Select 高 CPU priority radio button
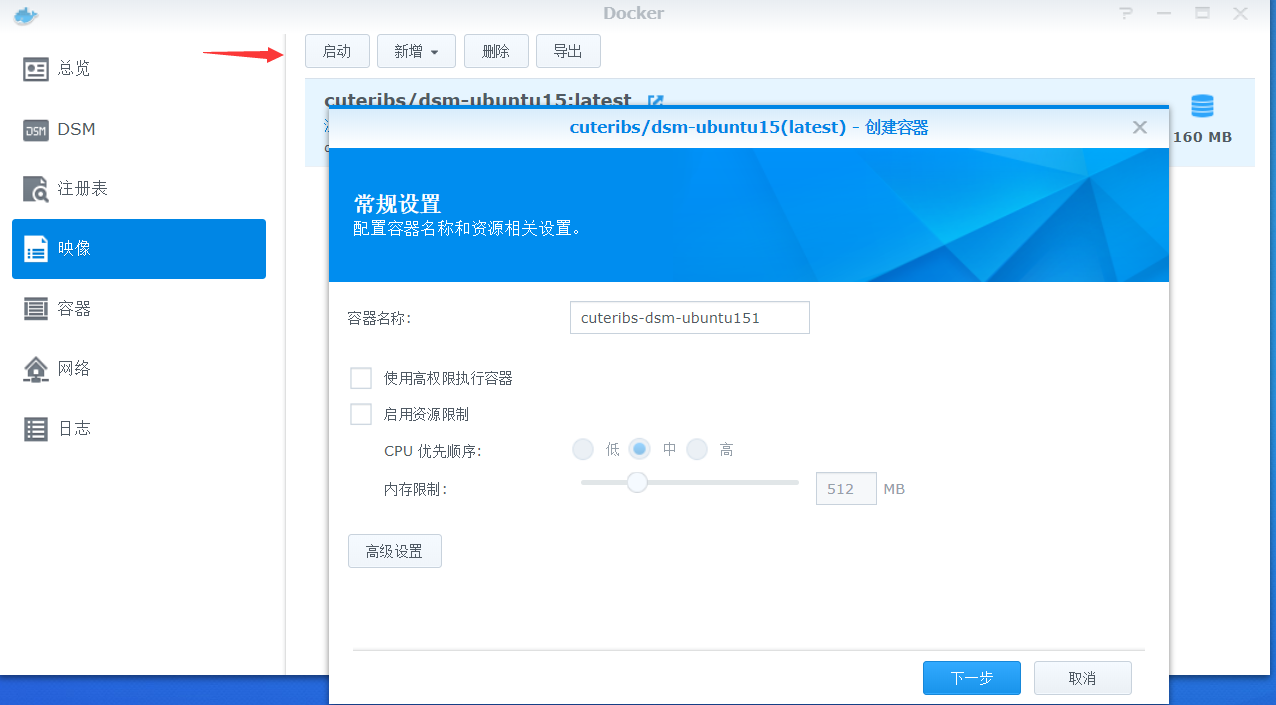This screenshot has height=705, width=1276. (x=697, y=450)
